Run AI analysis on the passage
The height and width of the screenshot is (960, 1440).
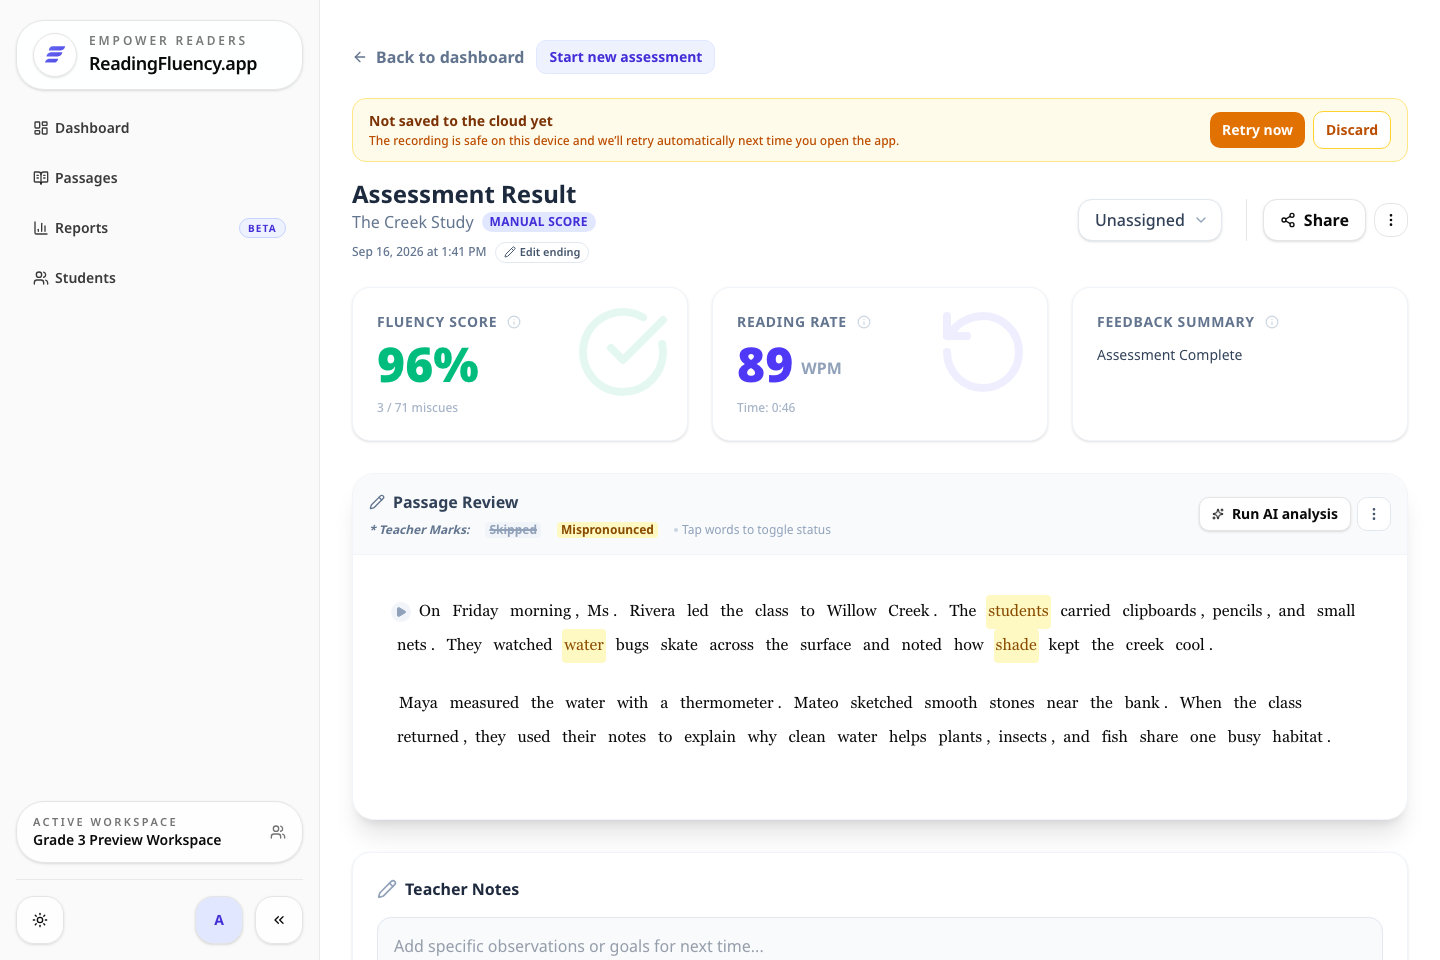[1275, 514]
